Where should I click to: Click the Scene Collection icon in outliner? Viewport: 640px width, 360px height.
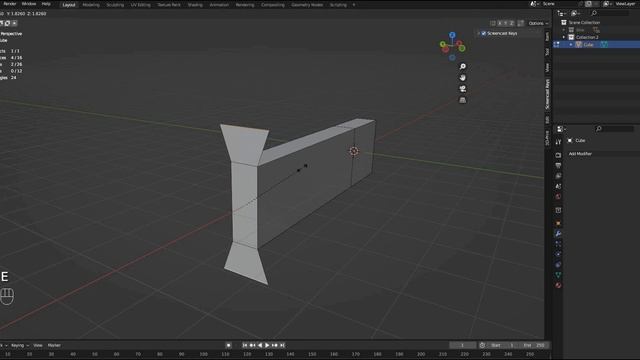[x=564, y=22]
